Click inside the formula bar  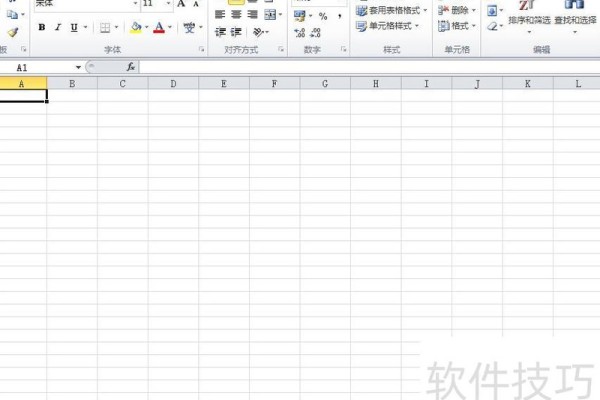pos(370,67)
